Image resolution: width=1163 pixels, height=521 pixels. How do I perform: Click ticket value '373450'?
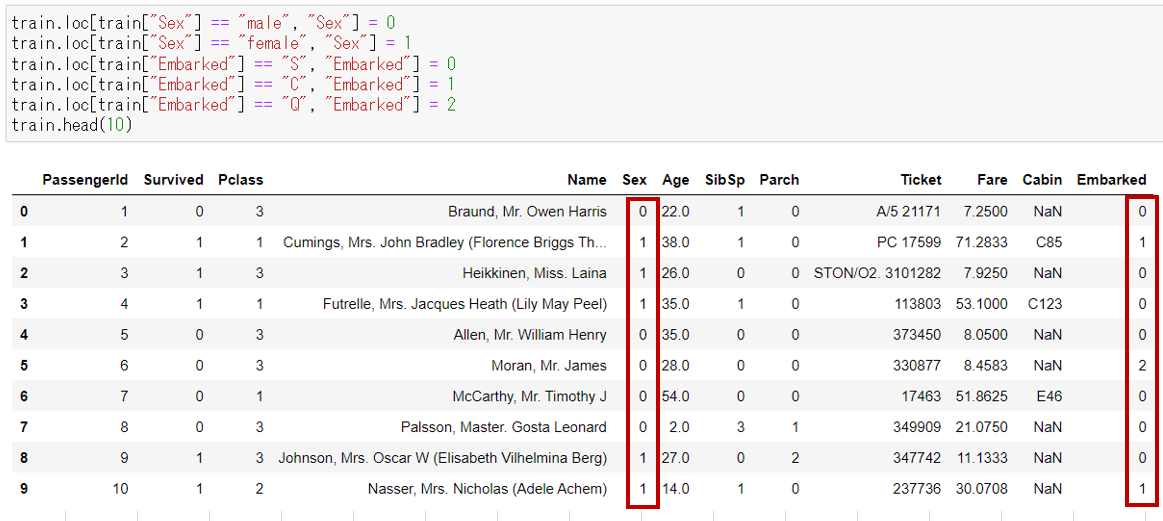[x=918, y=335]
